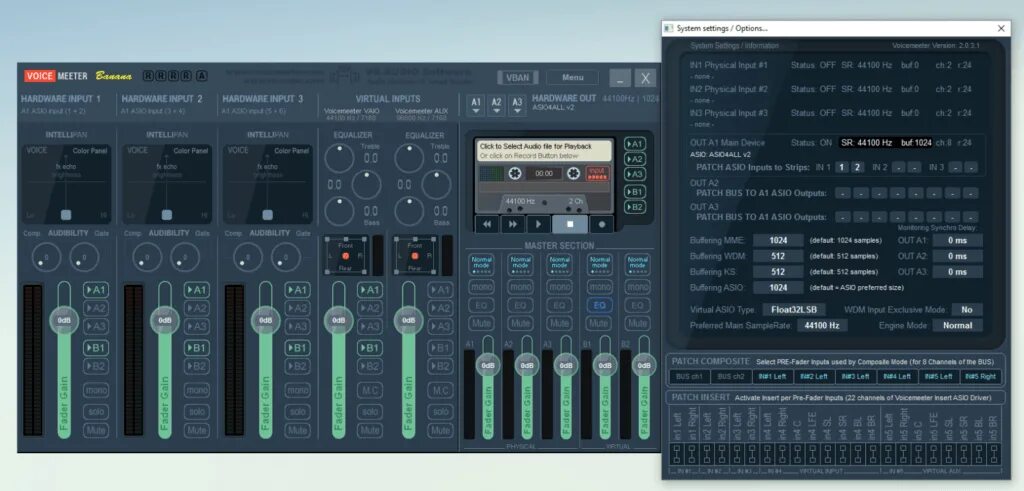The width and height of the screenshot is (1024, 491).
Task: Change Buffering ASIO 1024 value
Action: (x=778, y=287)
